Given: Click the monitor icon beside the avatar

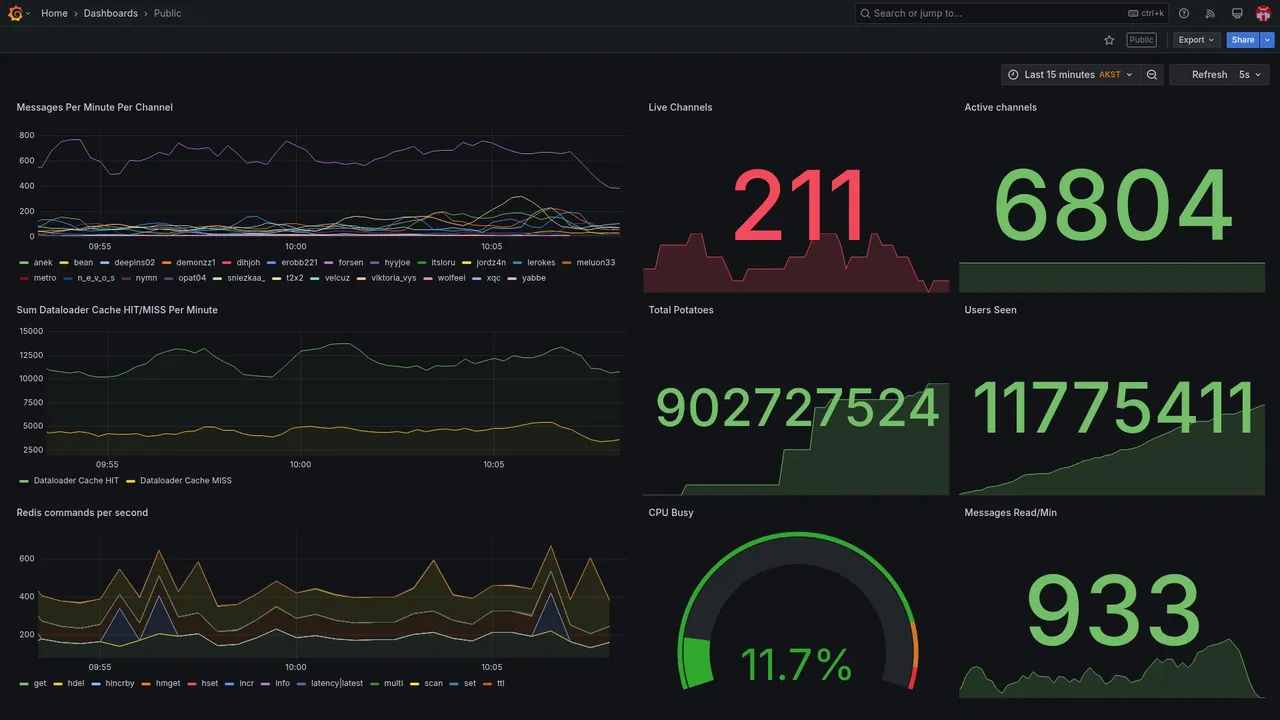Looking at the screenshot, I should tap(1237, 13).
